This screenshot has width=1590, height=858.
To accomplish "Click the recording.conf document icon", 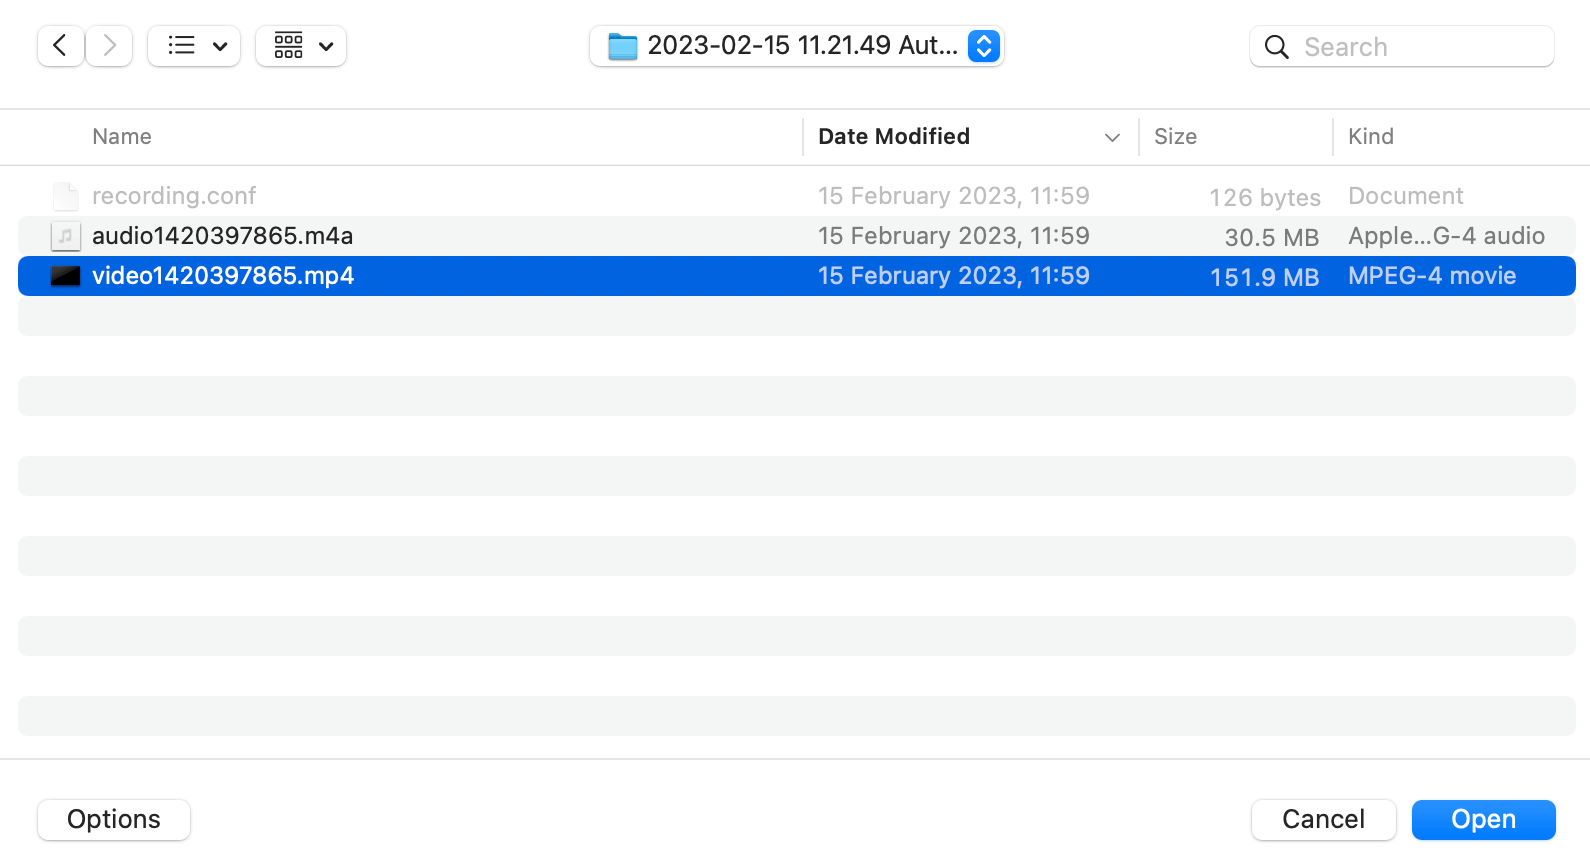I will point(65,196).
